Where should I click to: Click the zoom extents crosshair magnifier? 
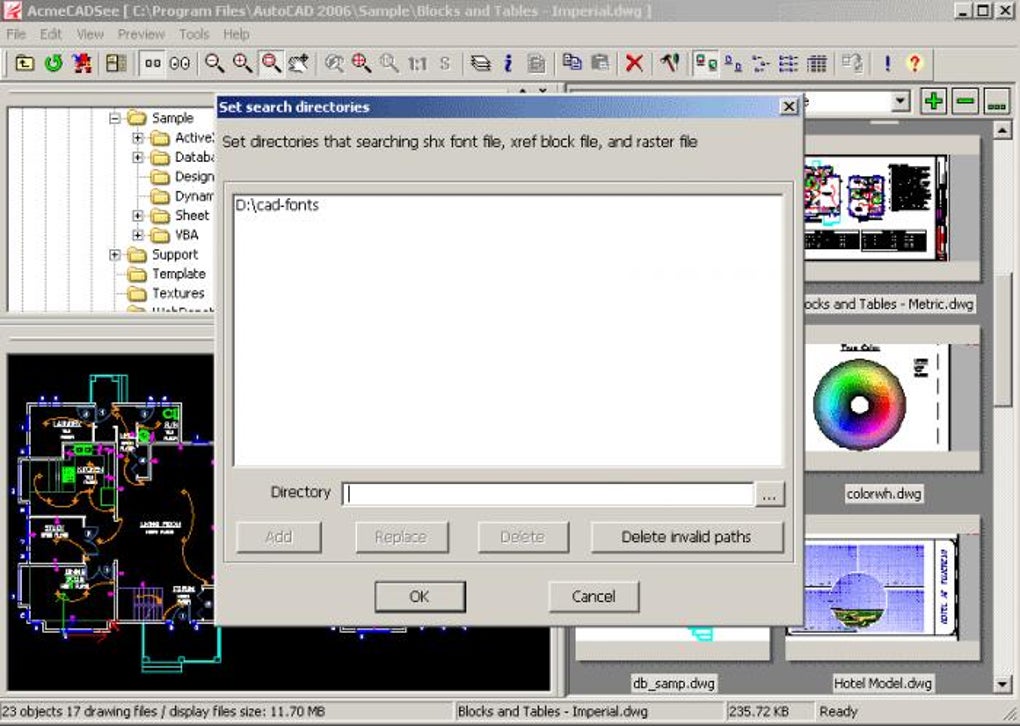pyautogui.click(x=361, y=63)
